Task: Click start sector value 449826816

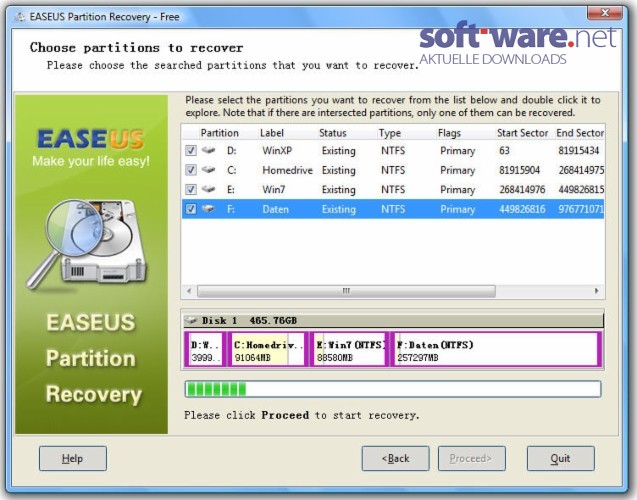Action: click(x=522, y=209)
